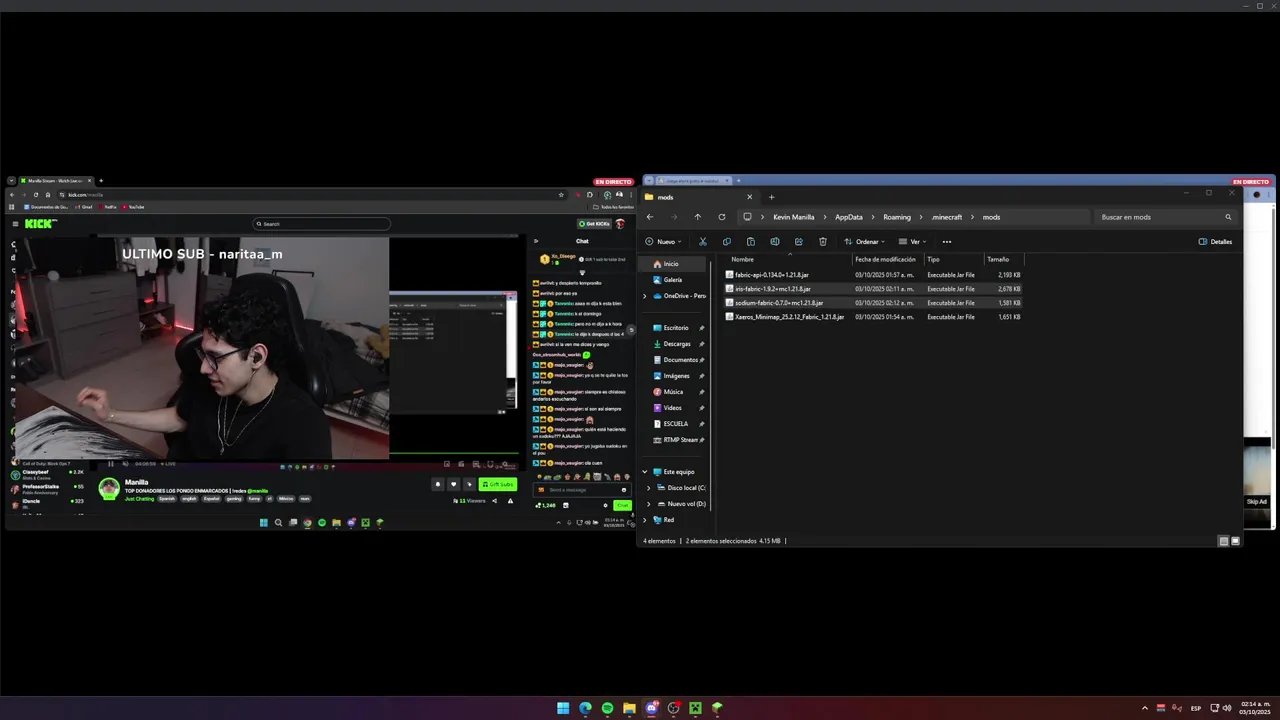Open Minecraft creeper icon on taskbar
Image resolution: width=1280 pixels, height=720 pixels.
click(x=695, y=708)
